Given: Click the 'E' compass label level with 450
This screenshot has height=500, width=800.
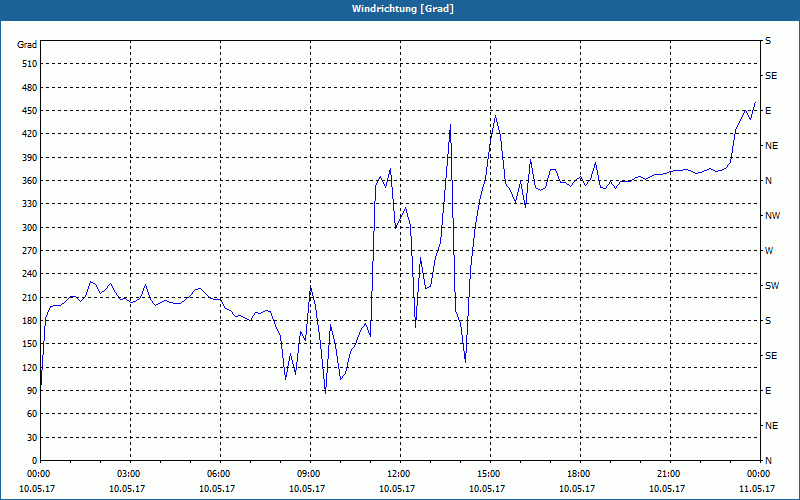Looking at the screenshot, I should pos(768,111).
